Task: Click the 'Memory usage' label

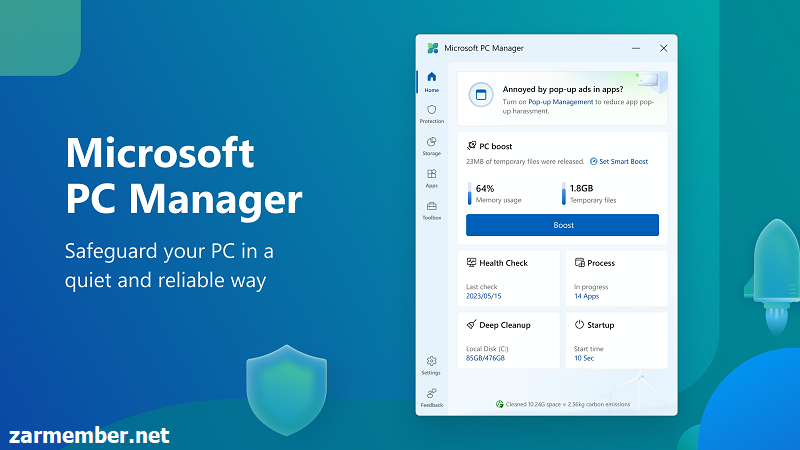Action: click(x=498, y=200)
